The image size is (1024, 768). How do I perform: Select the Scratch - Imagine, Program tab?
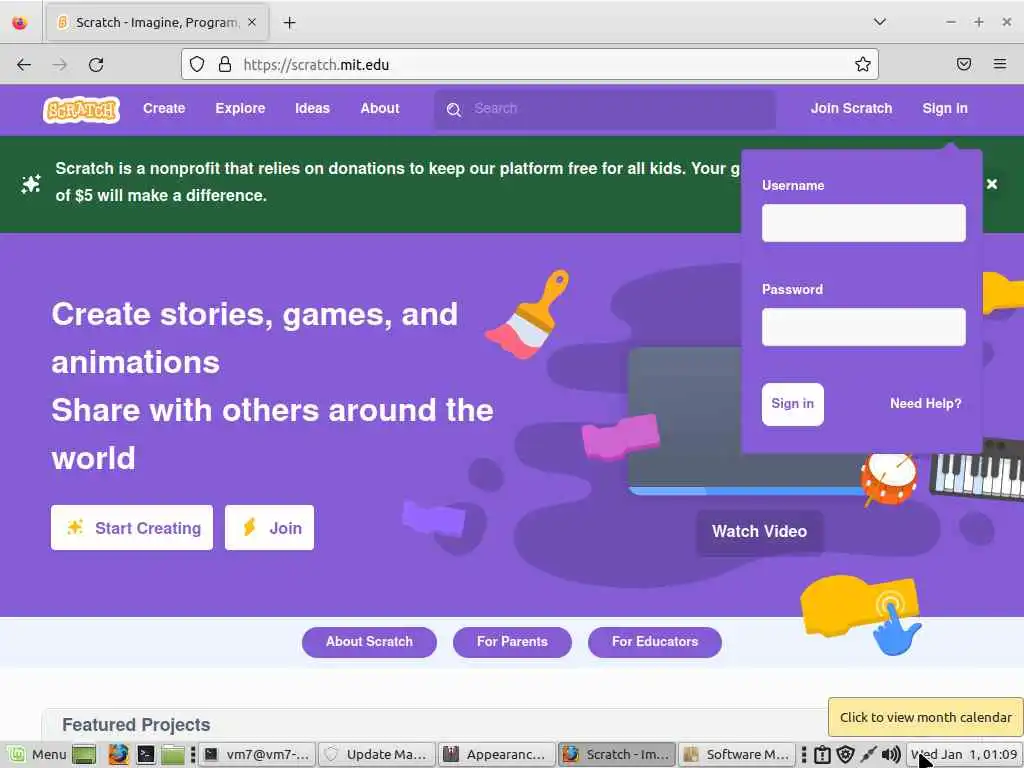coord(157,23)
